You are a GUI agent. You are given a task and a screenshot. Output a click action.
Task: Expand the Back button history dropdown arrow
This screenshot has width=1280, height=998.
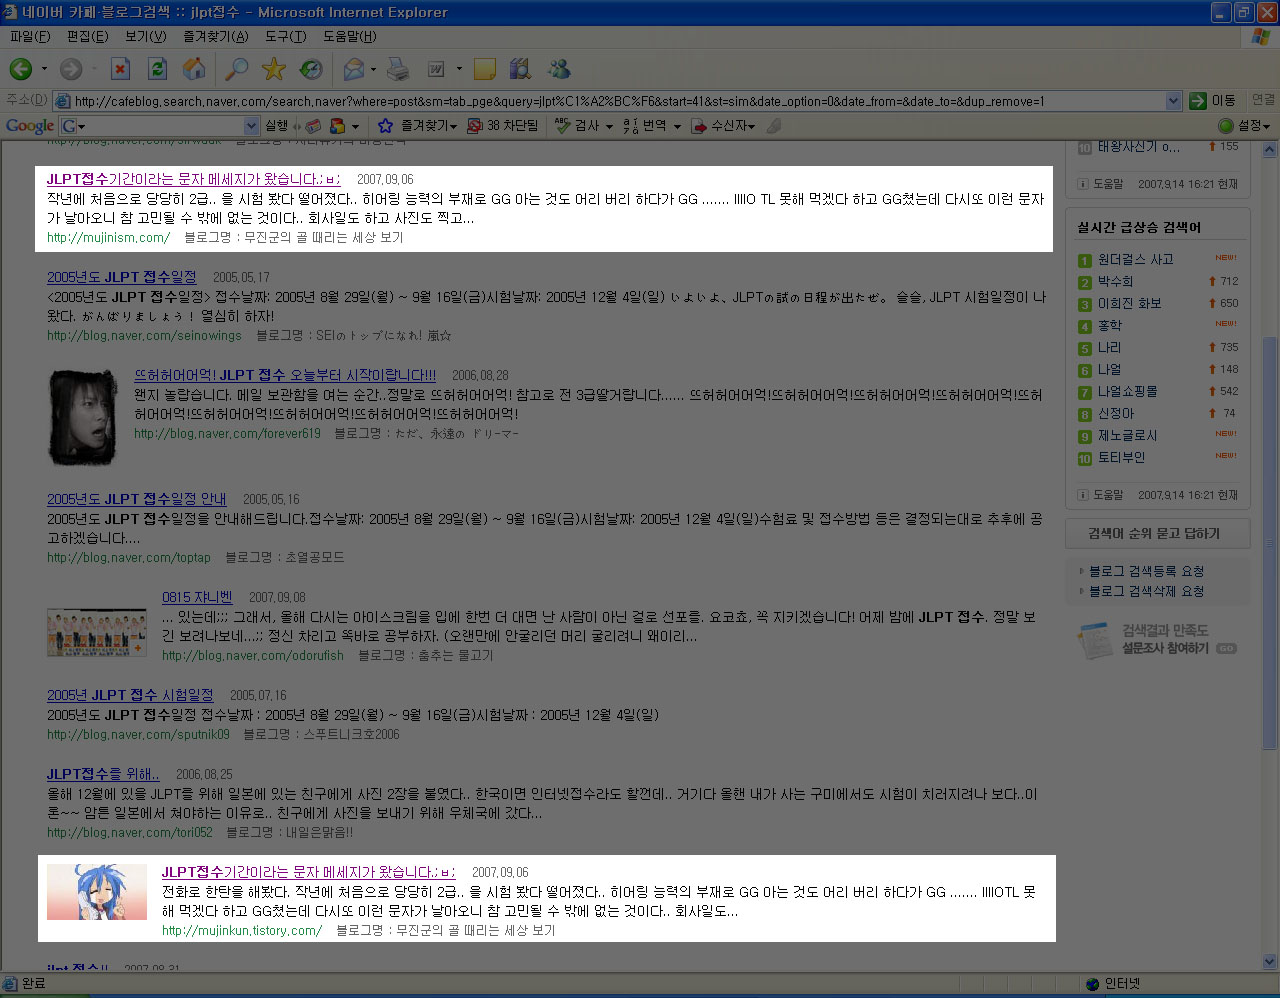click(44, 69)
